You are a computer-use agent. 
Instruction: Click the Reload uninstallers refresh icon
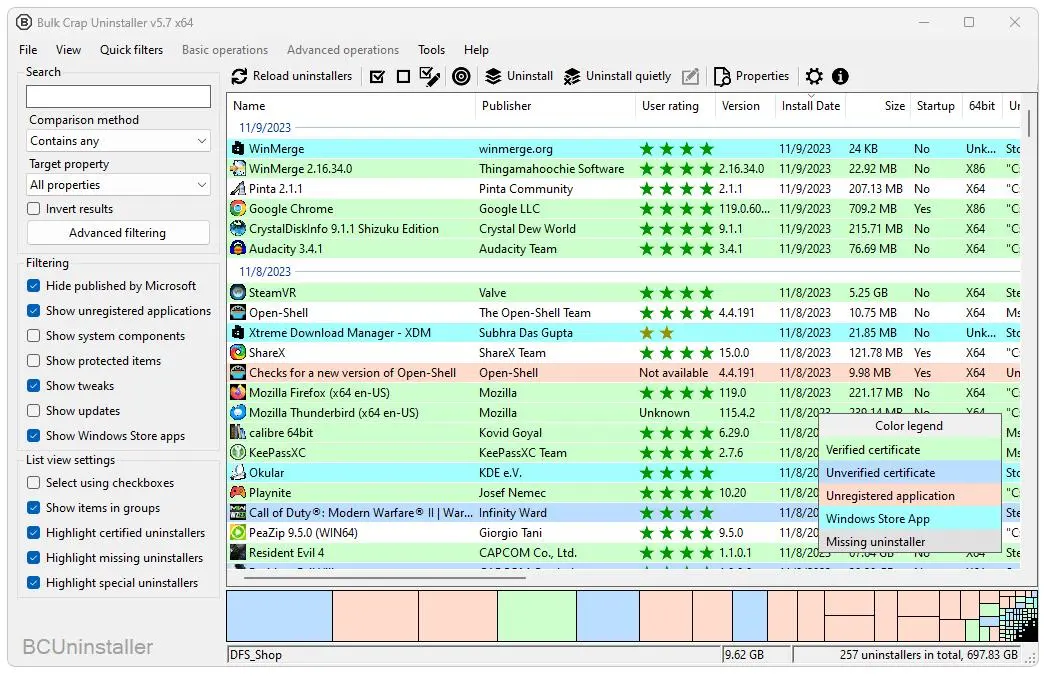tap(239, 76)
